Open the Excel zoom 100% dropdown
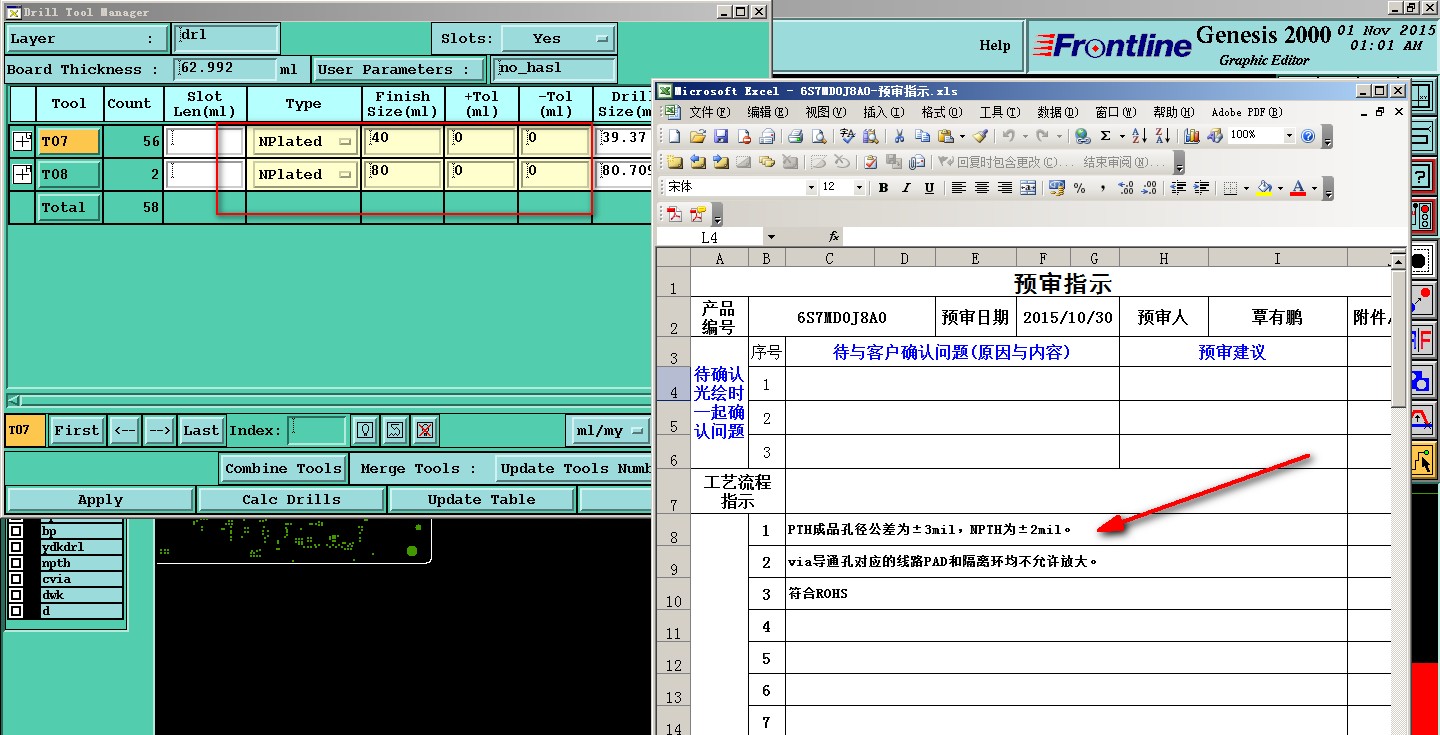This screenshot has height=735, width=1440. pyautogui.click(x=1289, y=136)
